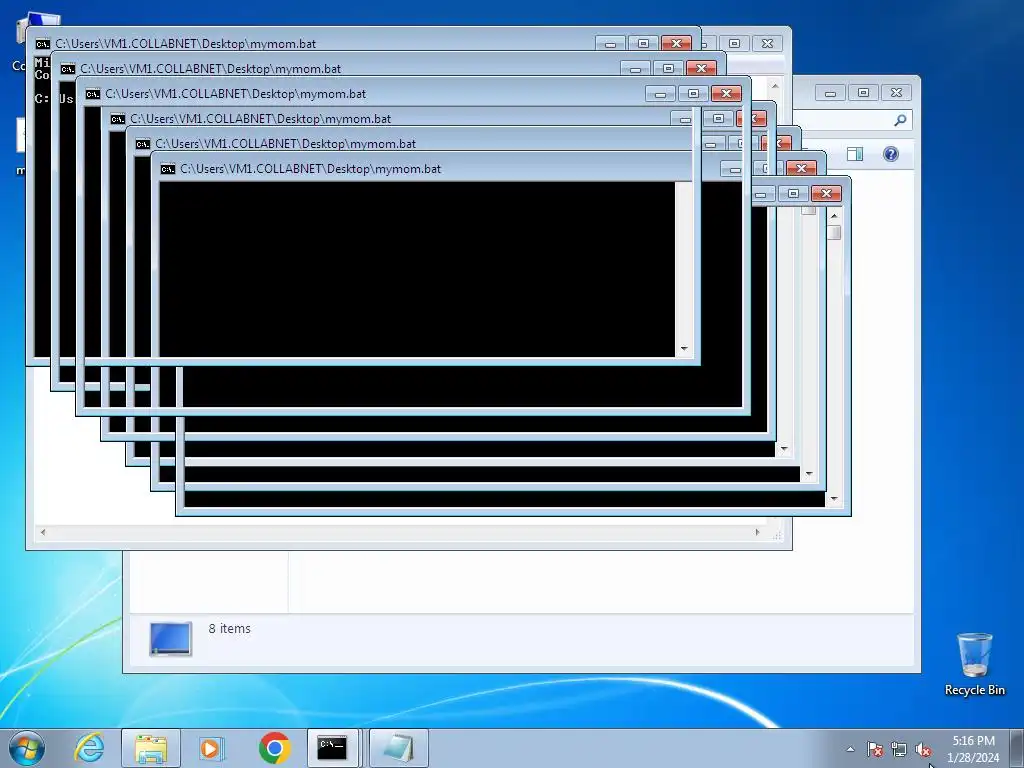
Task: Minimize the Explorer window
Action: [831, 93]
